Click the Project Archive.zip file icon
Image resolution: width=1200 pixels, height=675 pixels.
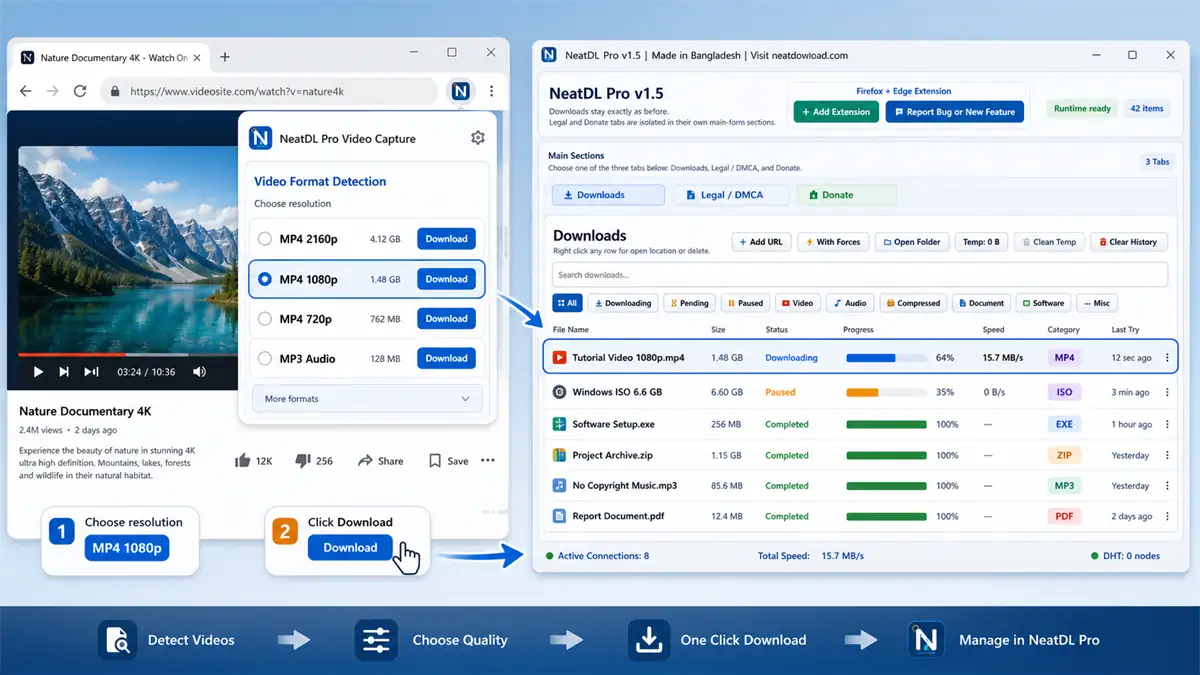point(560,455)
